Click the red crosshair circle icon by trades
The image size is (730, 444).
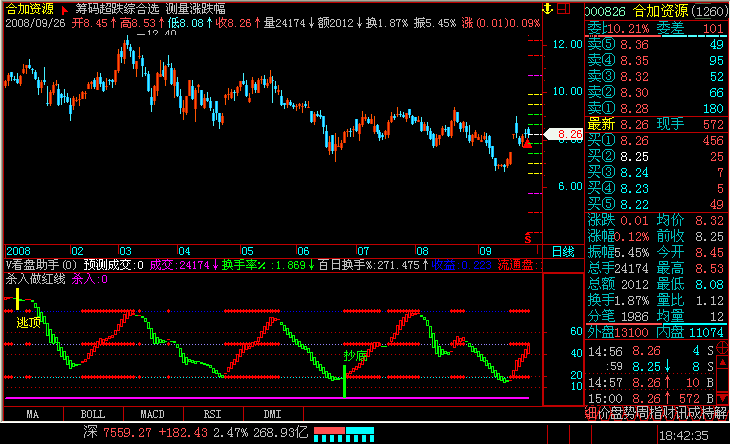[x=722, y=347]
